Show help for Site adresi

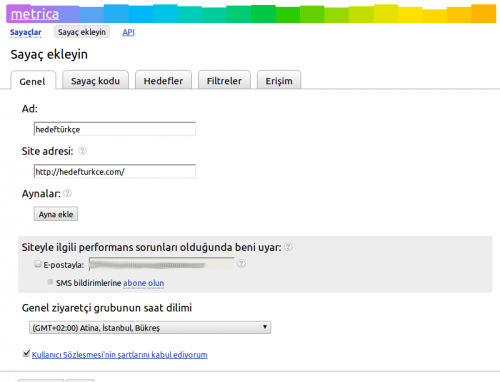[x=82, y=151]
